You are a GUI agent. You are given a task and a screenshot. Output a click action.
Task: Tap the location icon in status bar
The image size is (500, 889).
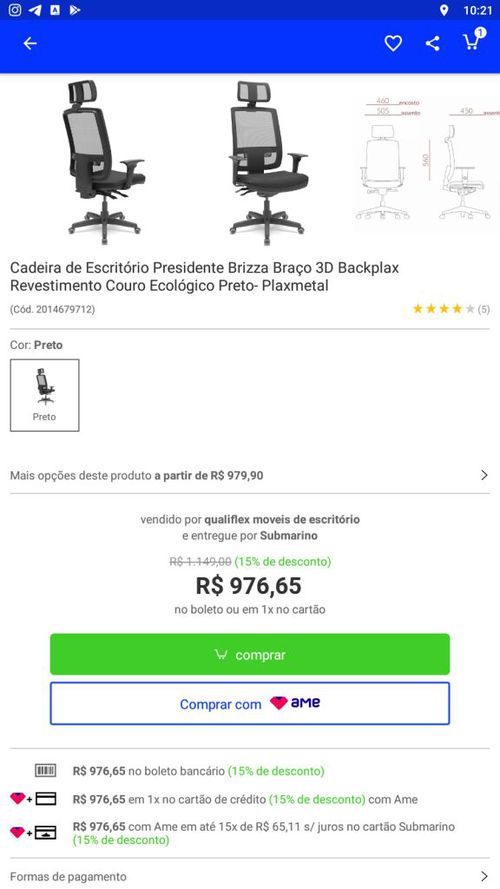(x=443, y=10)
